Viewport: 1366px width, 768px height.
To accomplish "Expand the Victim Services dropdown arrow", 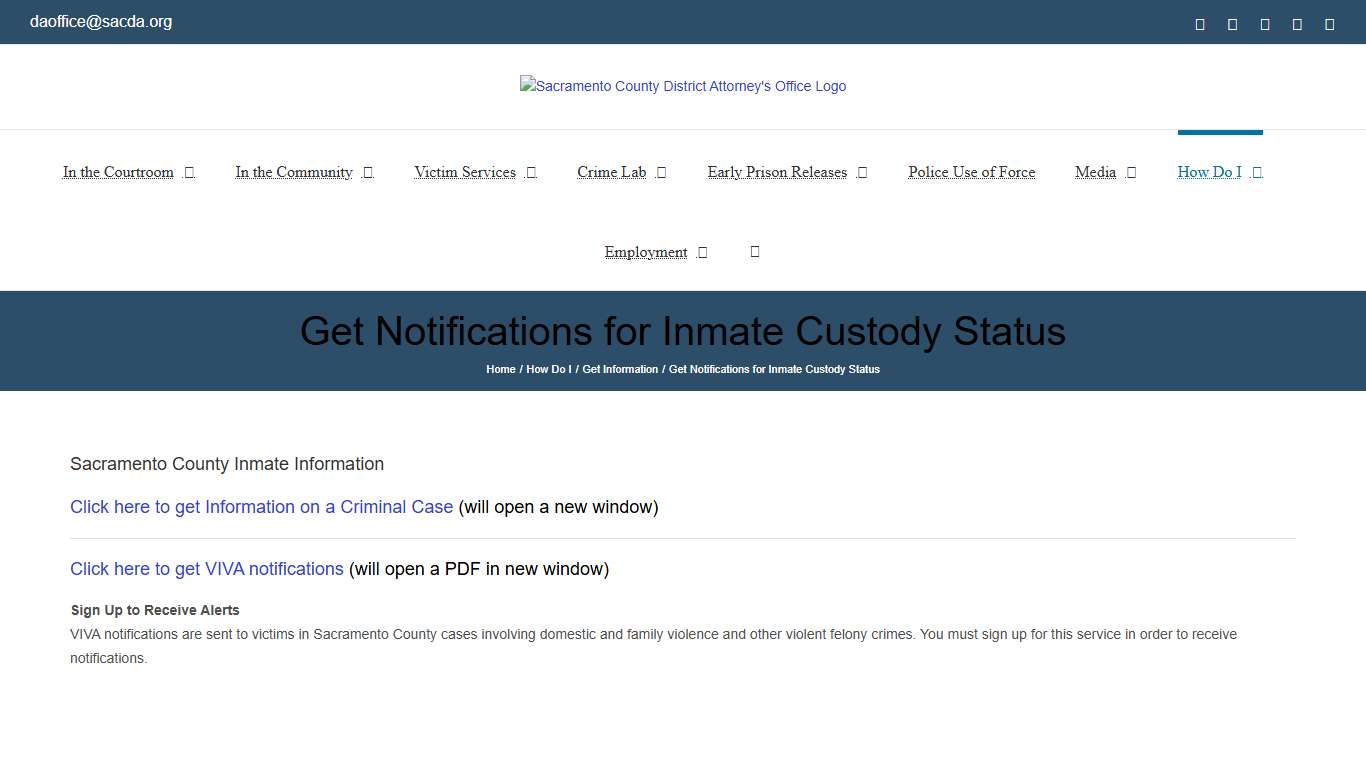I will click(x=531, y=172).
